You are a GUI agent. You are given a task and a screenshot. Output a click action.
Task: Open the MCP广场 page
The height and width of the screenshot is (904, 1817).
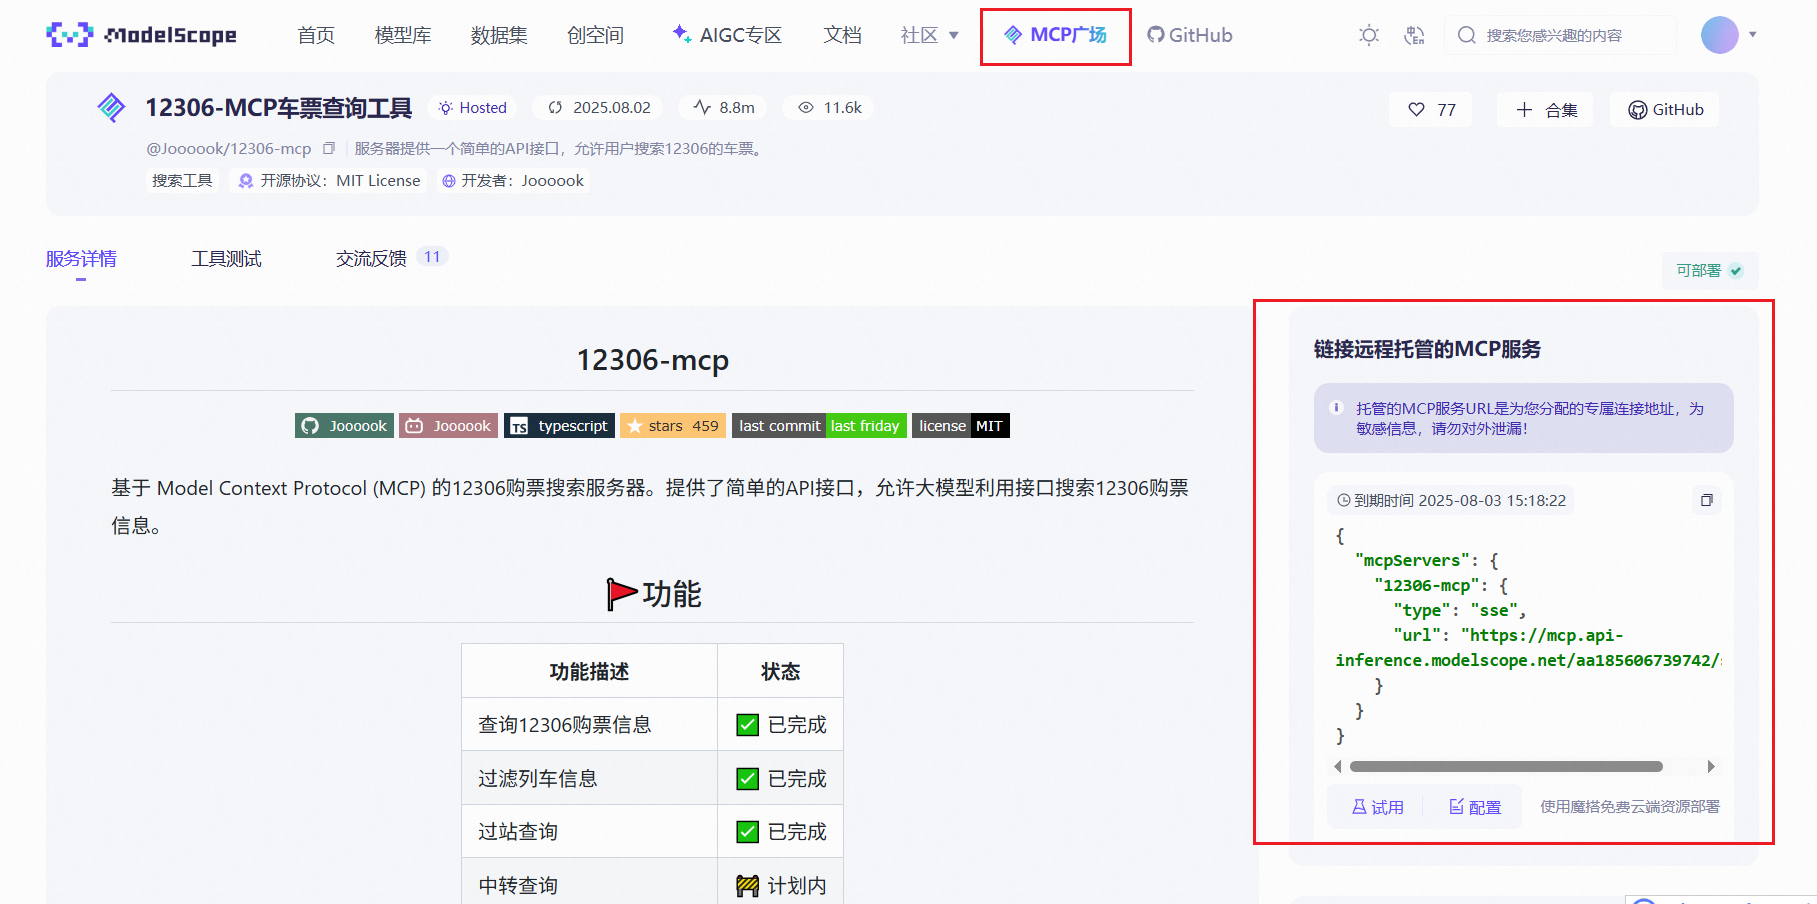pyautogui.click(x=1055, y=35)
